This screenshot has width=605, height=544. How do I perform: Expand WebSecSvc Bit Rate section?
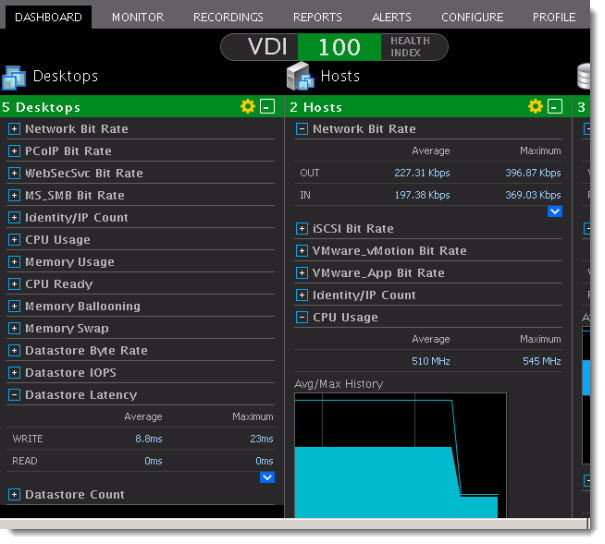14,173
